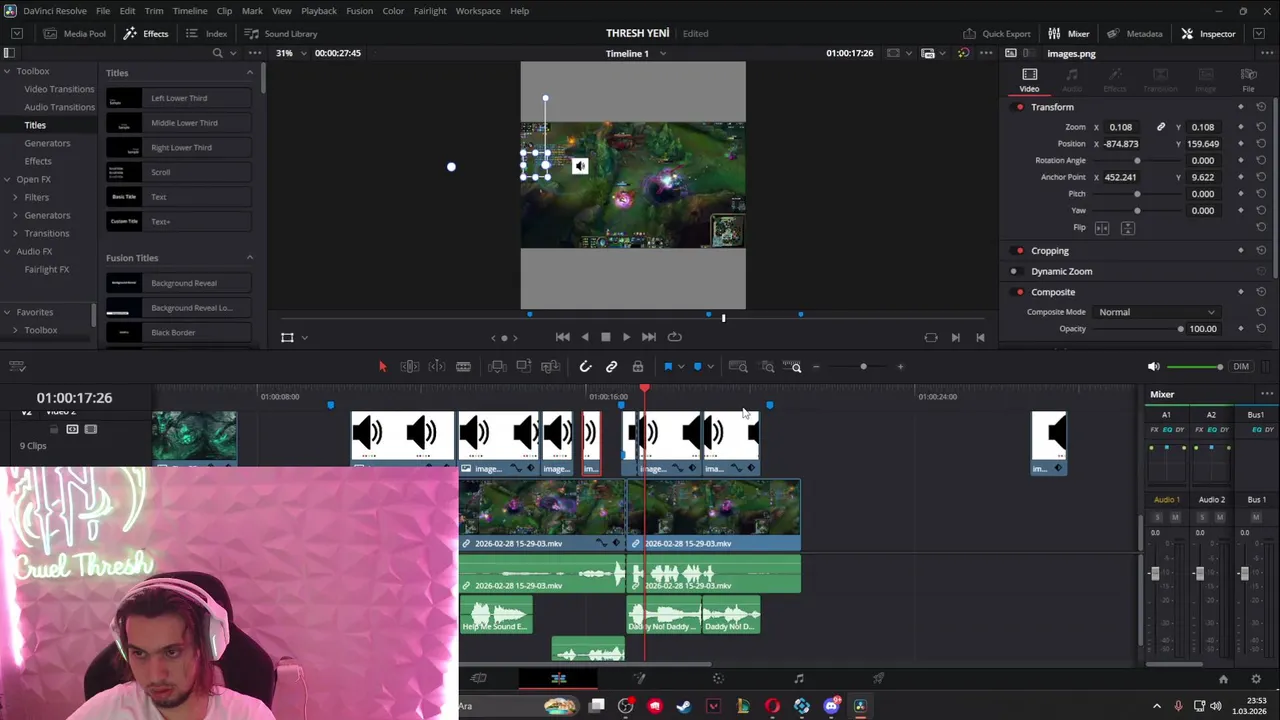Image resolution: width=1280 pixels, height=720 pixels.
Task: Click the timeline zoom-in plus button
Action: (900, 367)
